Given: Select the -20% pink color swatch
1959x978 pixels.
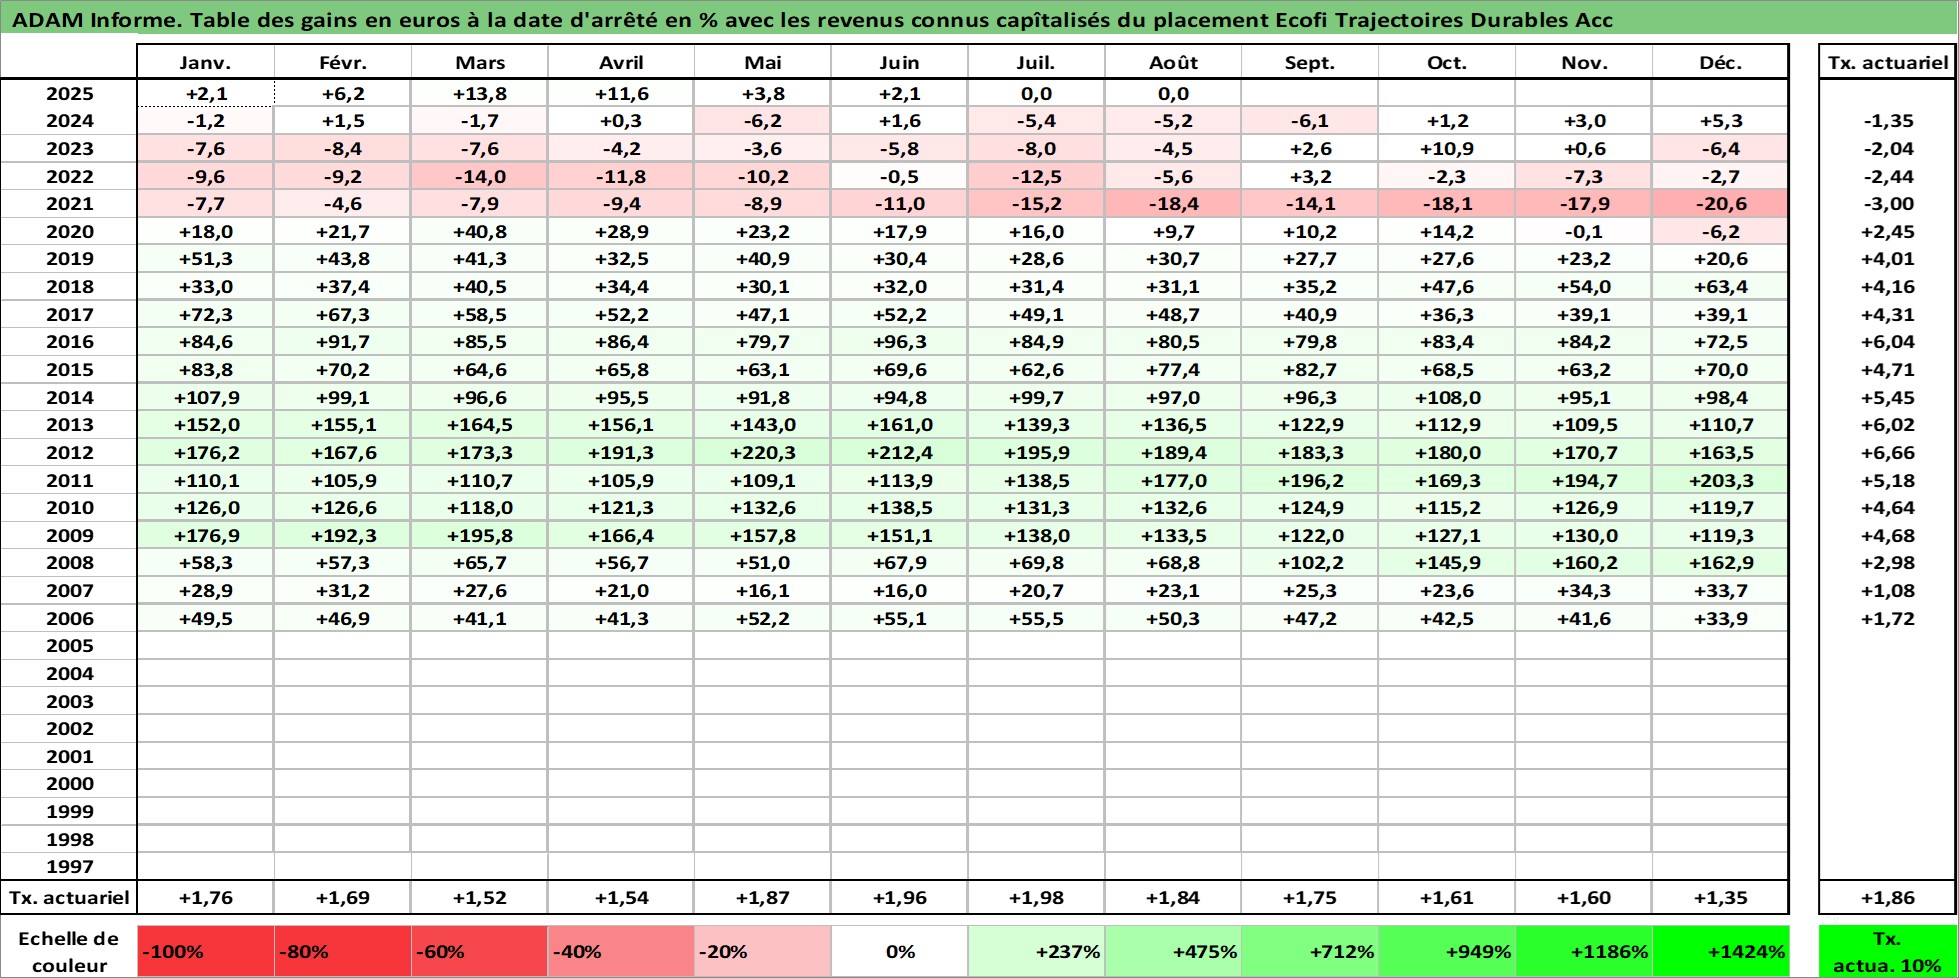Looking at the screenshot, I should click(x=763, y=951).
